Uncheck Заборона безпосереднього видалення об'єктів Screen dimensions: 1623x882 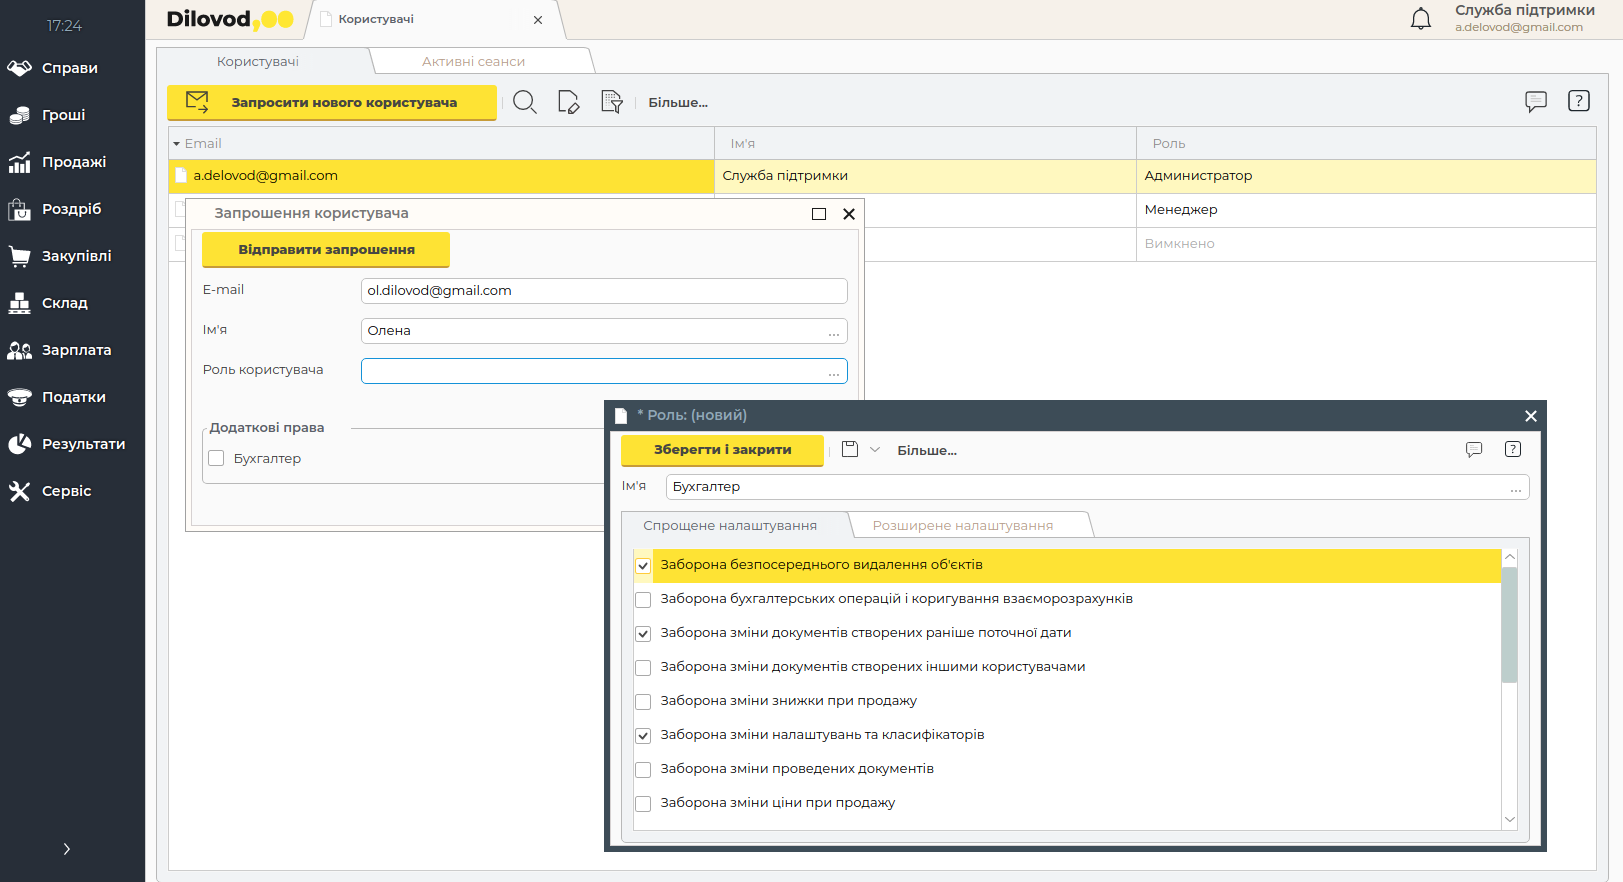point(643,566)
